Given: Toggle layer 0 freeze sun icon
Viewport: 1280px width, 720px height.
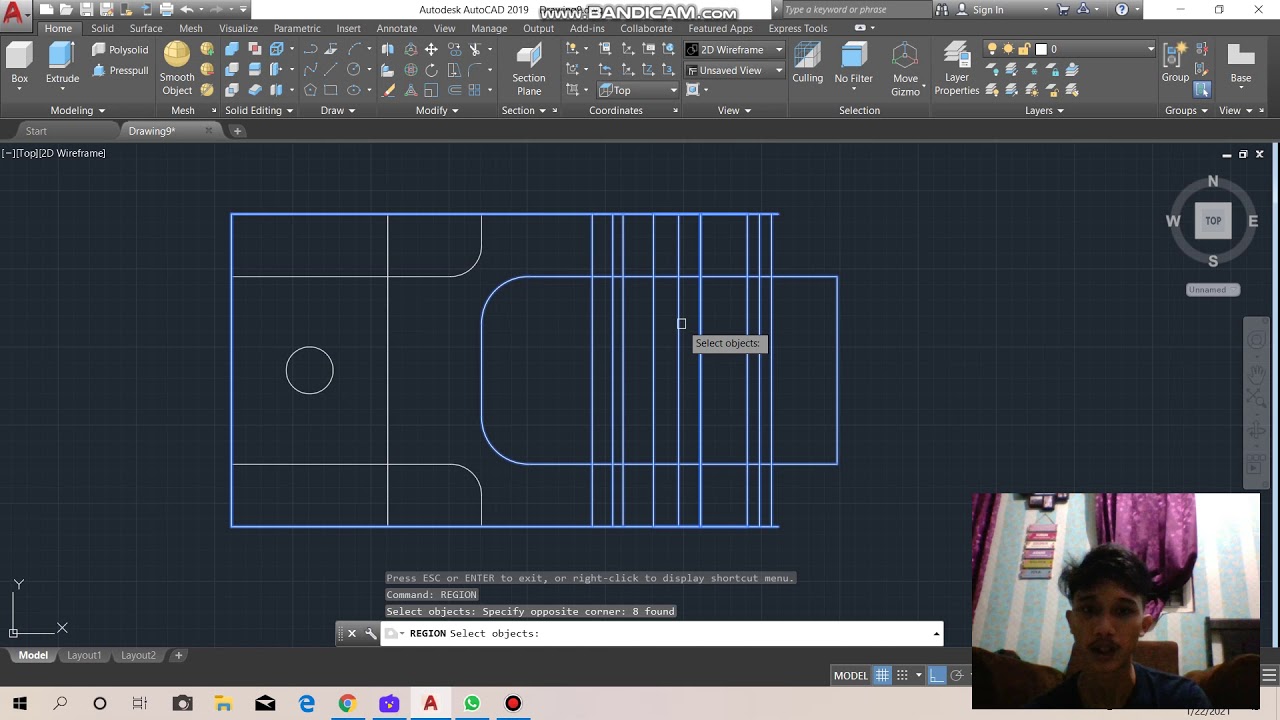Looking at the screenshot, I should (1008, 49).
